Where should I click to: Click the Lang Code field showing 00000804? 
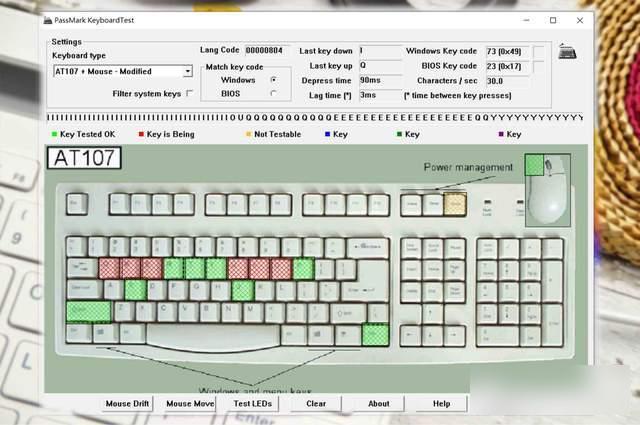tap(267, 50)
